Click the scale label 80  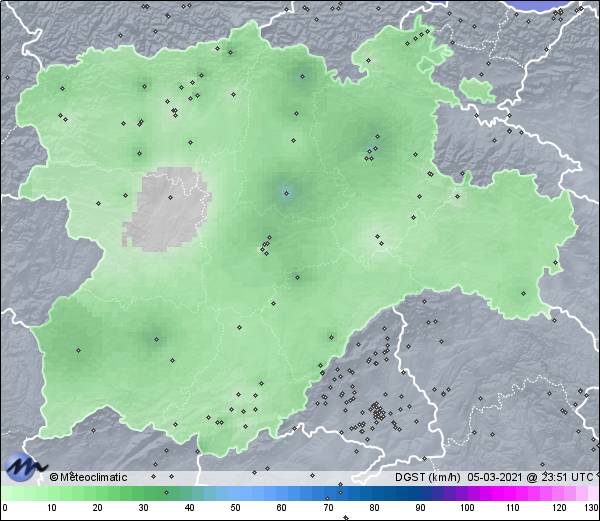click(374, 508)
